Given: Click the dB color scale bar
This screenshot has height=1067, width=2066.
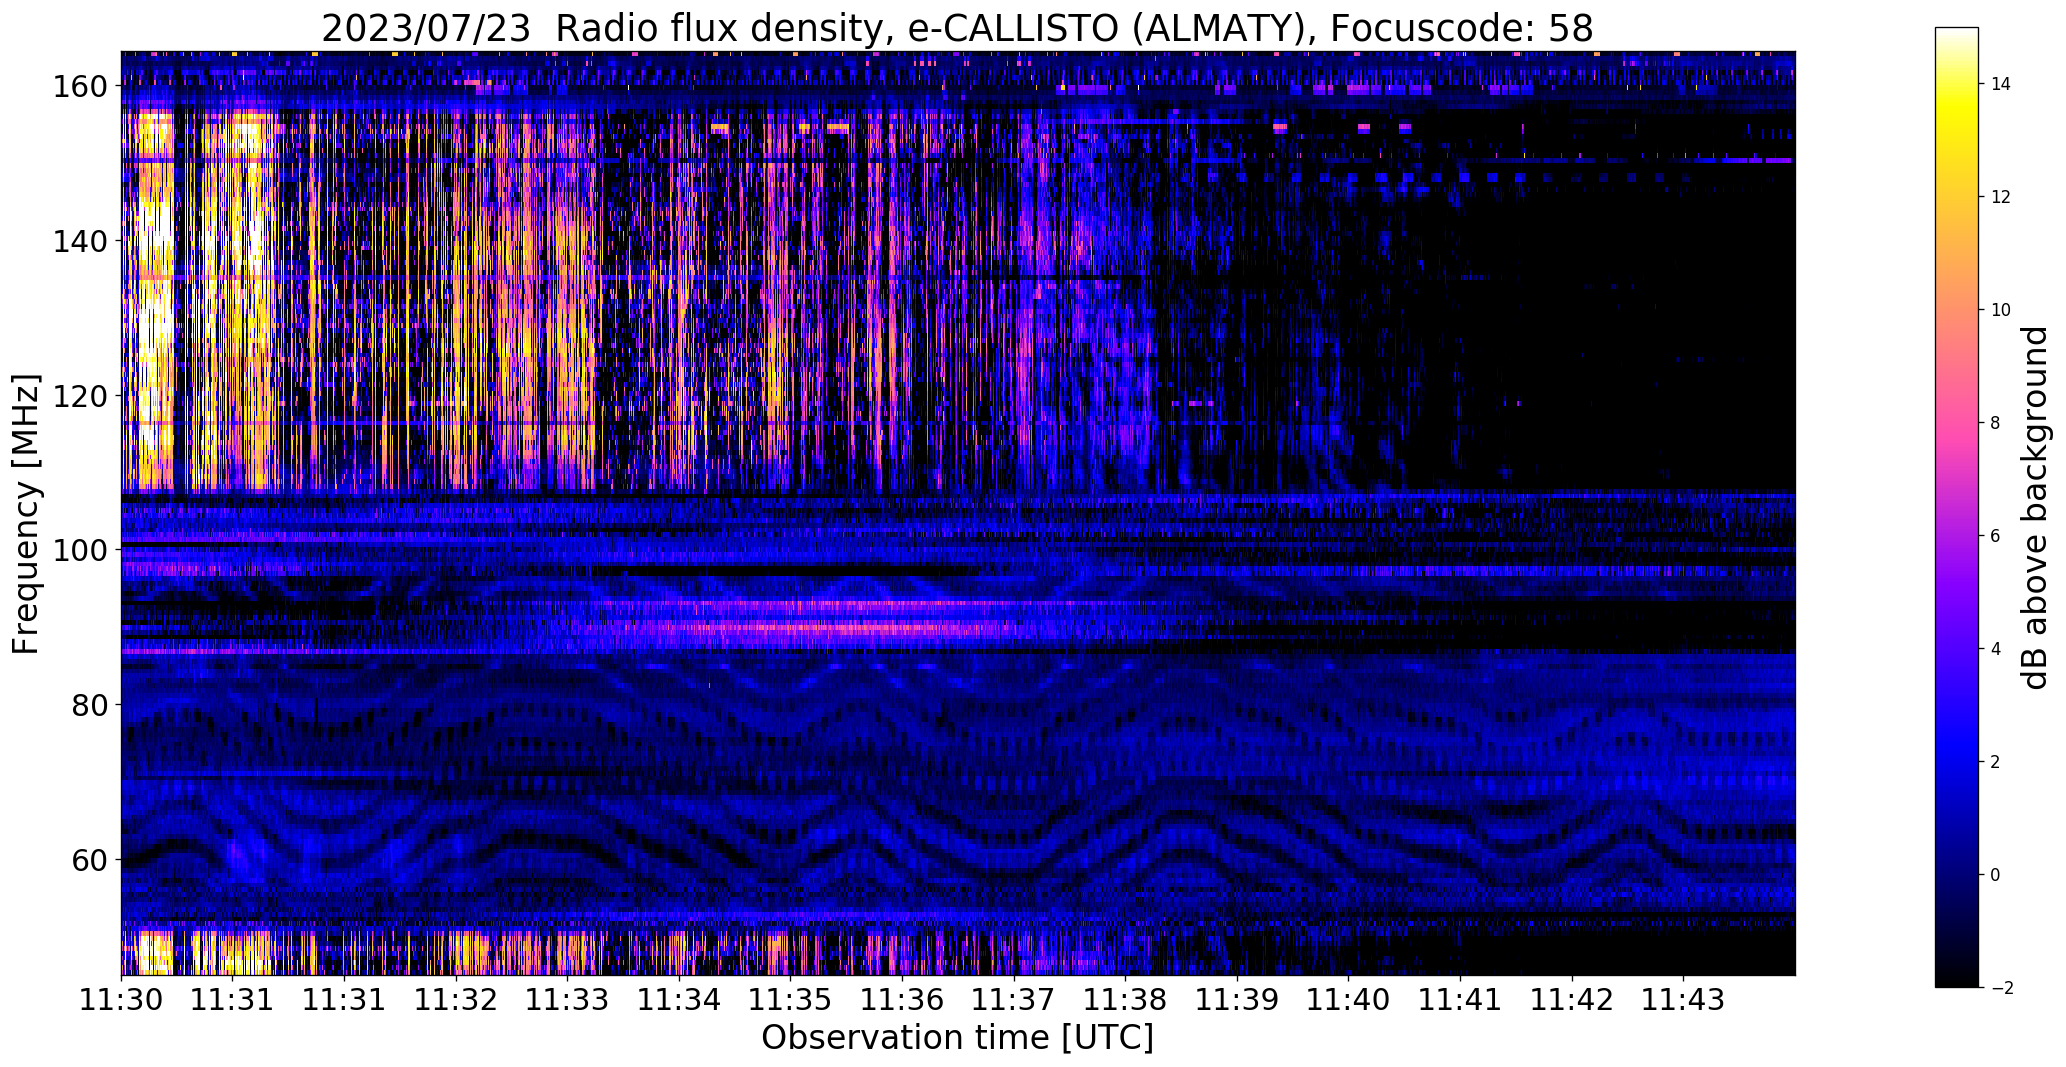Looking at the screenshot, I should coord(1957,507).
